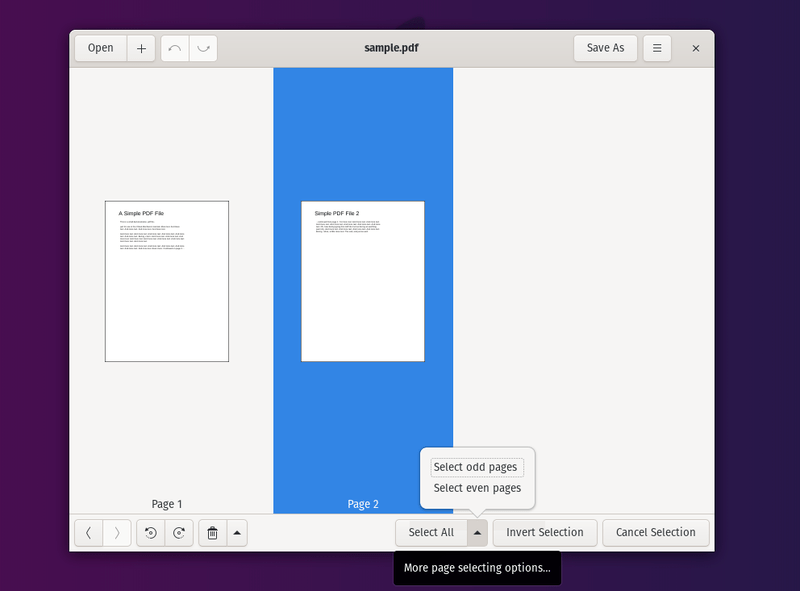800x591 pixels.
Task: Choose Select odd pages from the popup
Action: pos(477,466)
